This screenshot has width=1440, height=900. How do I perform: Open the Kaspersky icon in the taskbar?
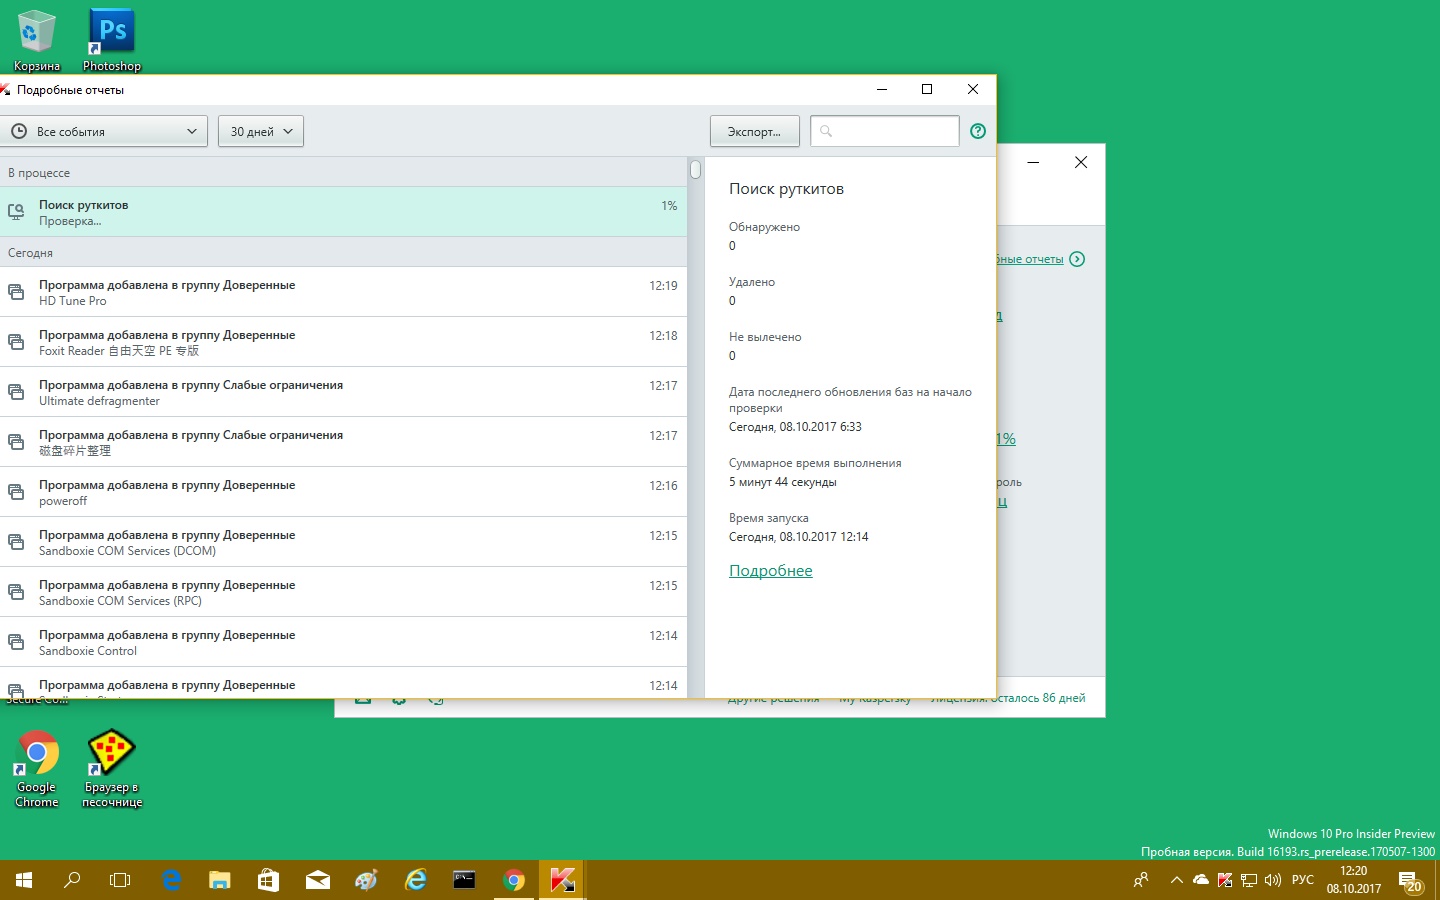[x=562, y=880]
